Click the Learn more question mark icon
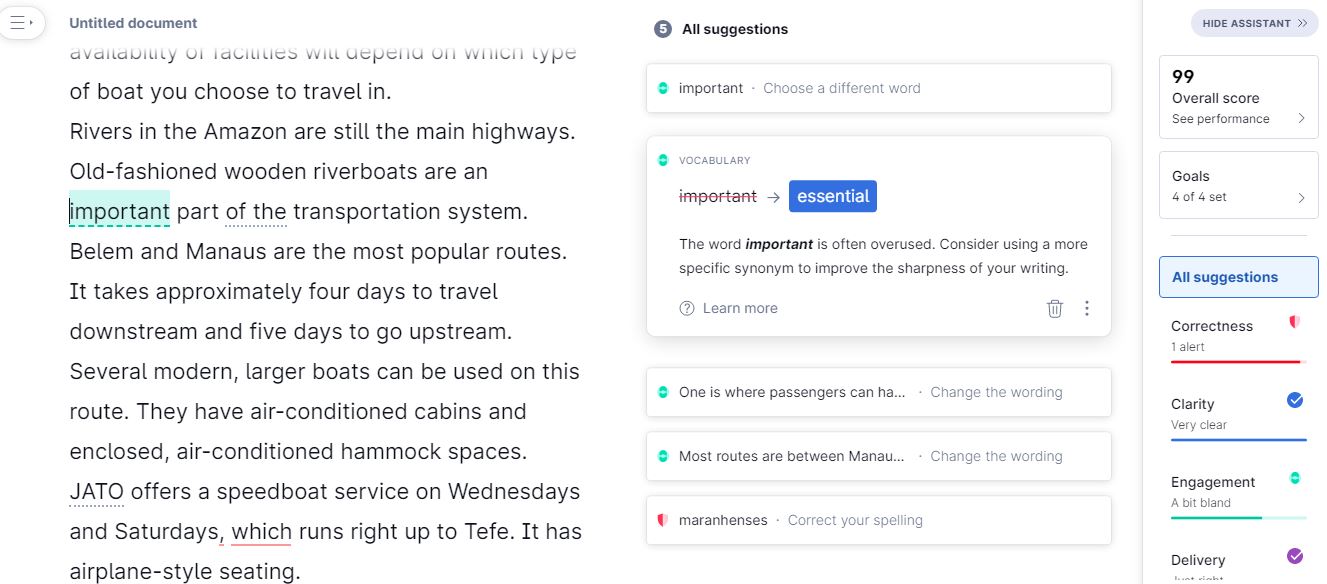This screenshot has height=584, width=1327. (x=687, y=308)
